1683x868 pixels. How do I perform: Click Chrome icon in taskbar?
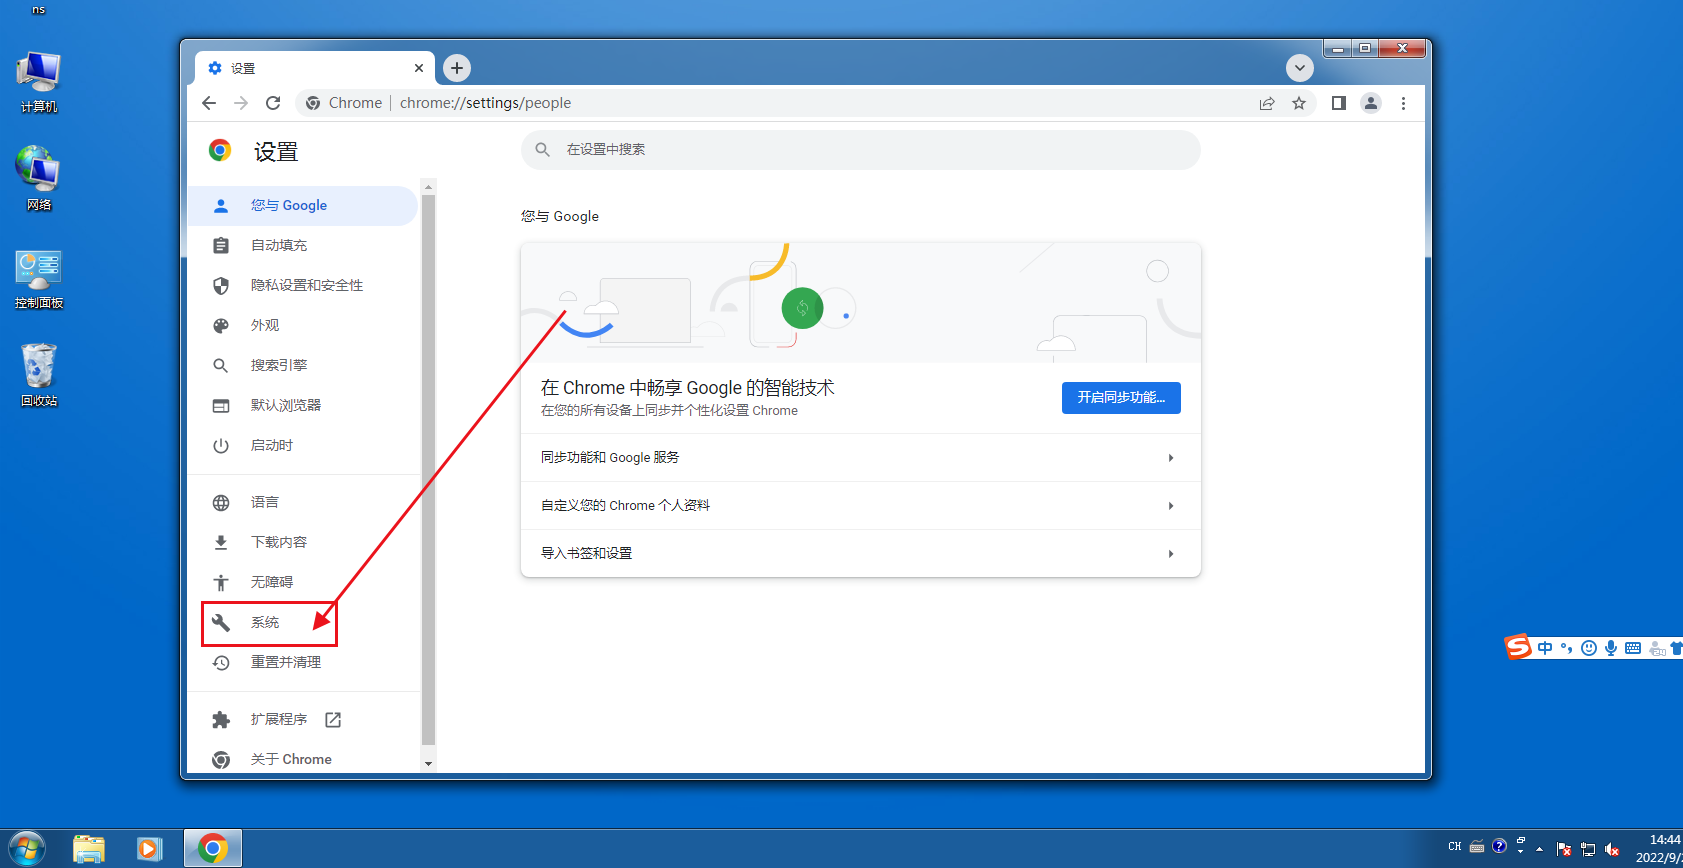pyautogui.click(x=212, y=849)
